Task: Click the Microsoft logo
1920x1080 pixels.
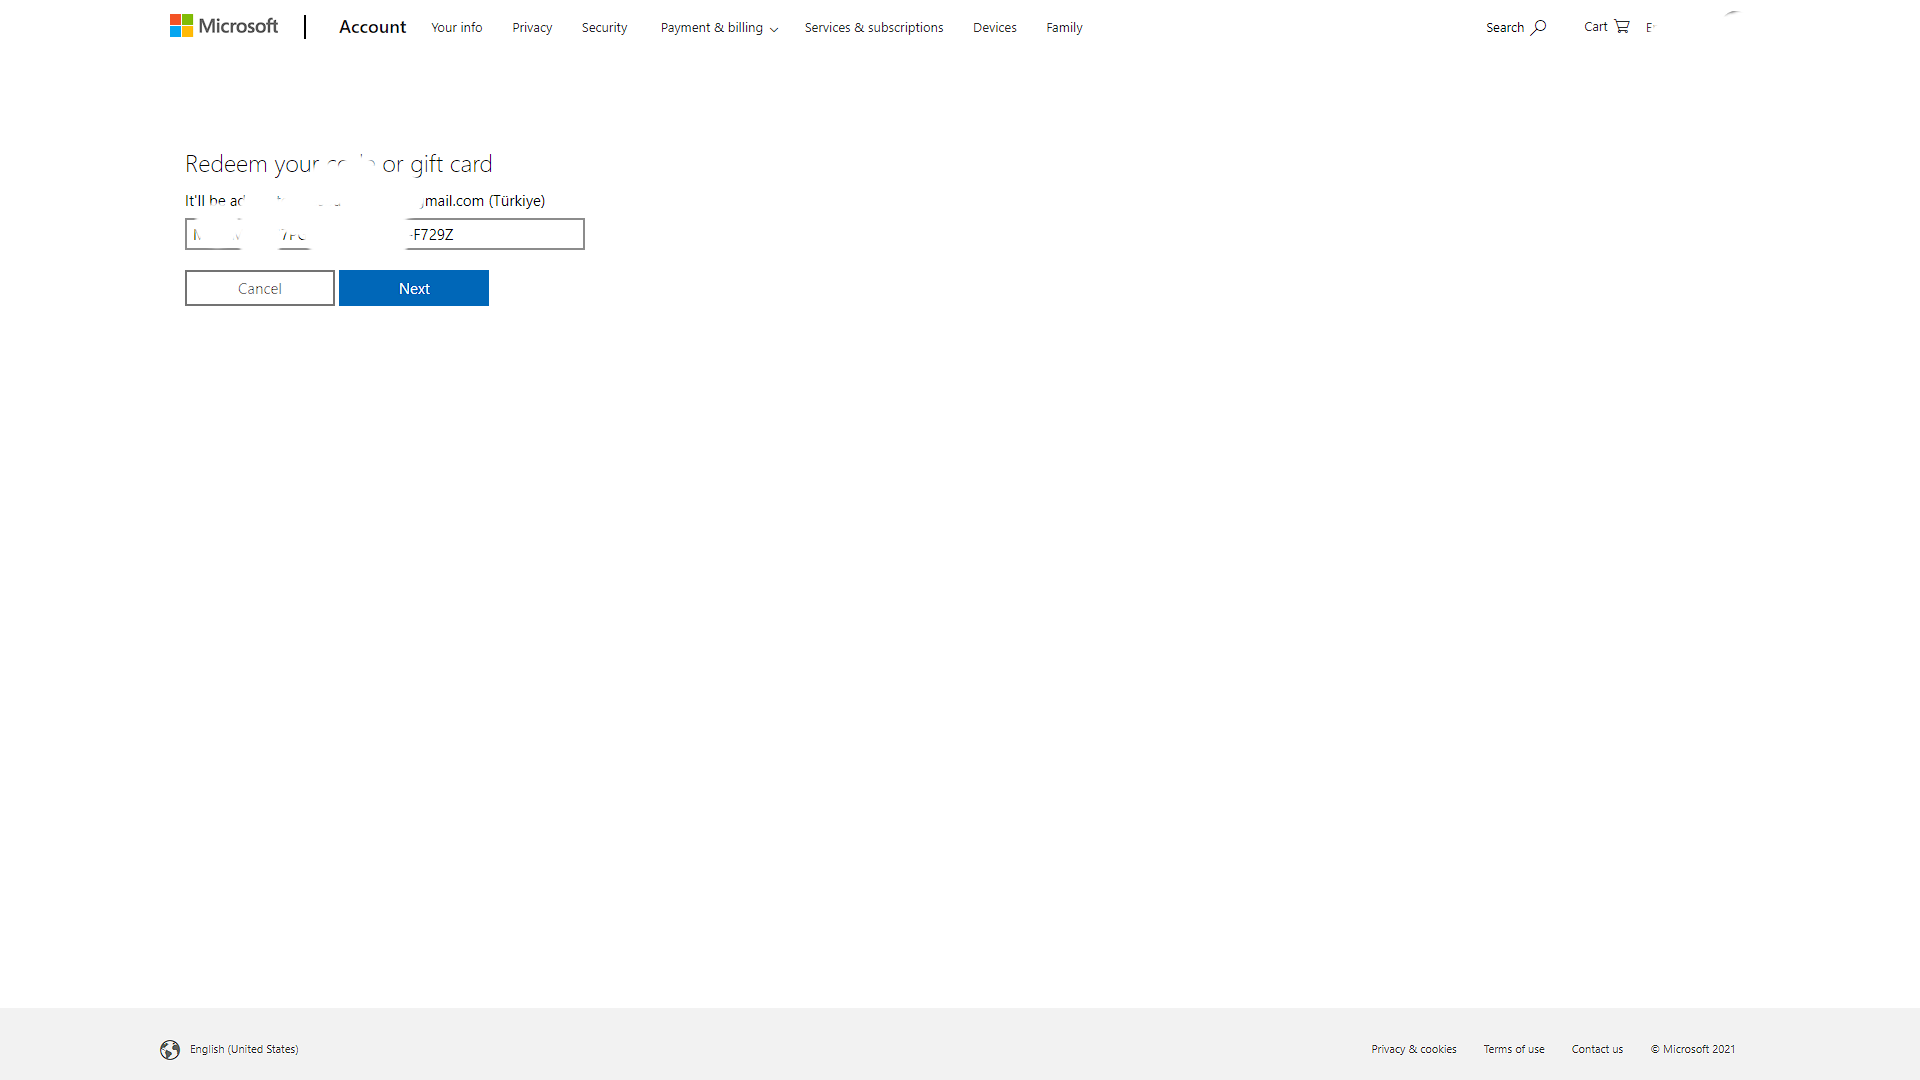Action: coord(224,26)
